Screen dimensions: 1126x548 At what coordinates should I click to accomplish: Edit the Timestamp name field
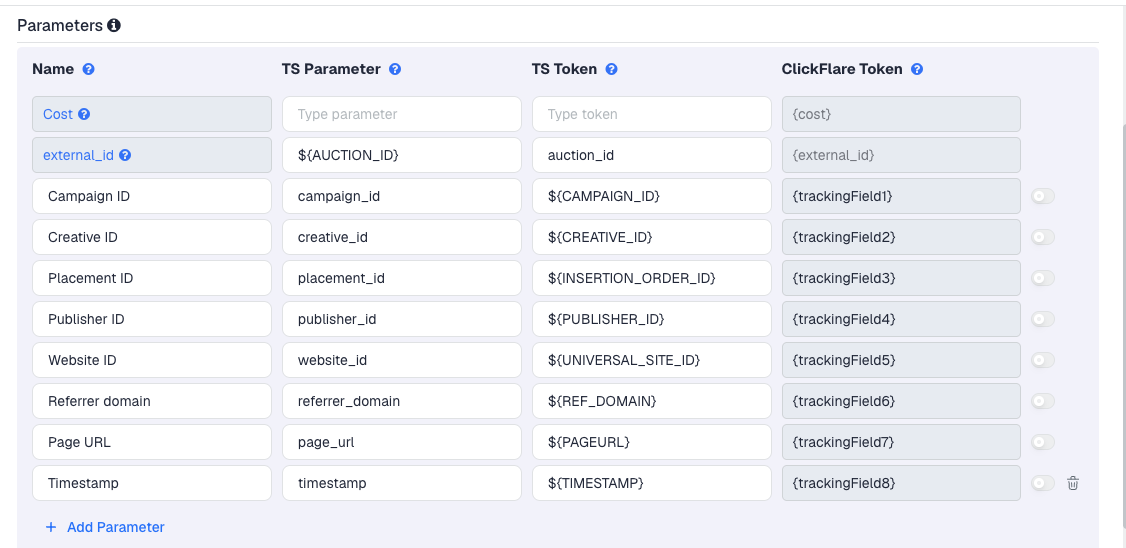coord(152,483)
